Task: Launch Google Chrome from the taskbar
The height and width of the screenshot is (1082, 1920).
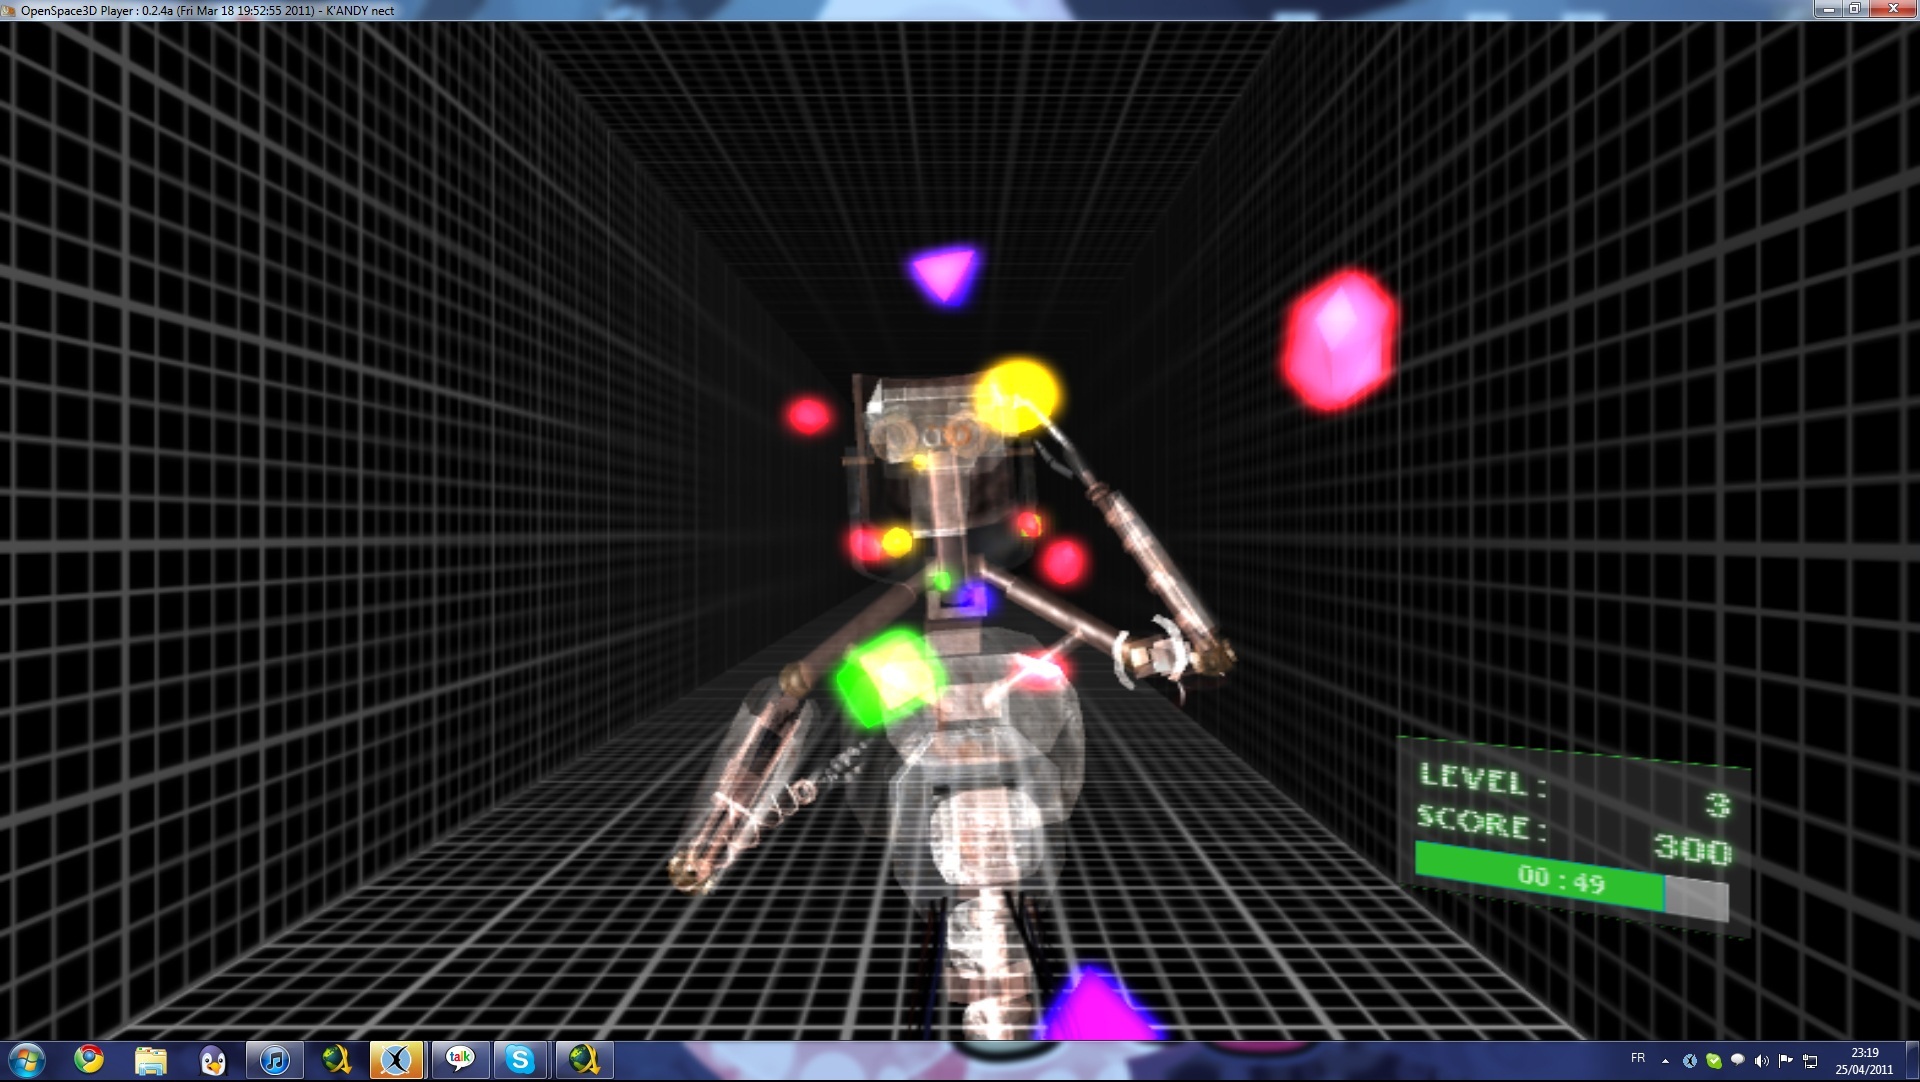Action: click(89, 1060)
